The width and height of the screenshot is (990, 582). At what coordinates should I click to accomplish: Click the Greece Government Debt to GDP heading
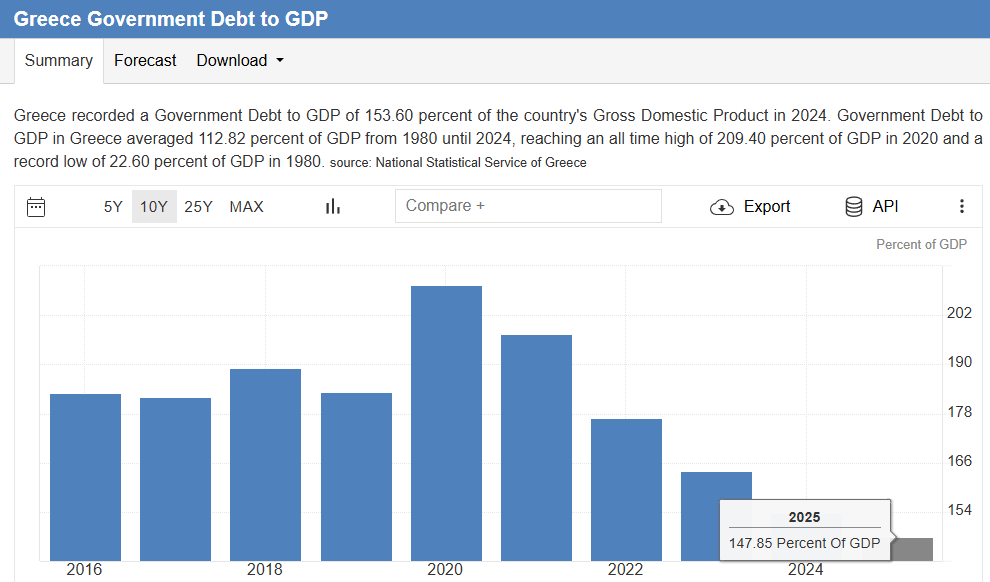click(x=171, y=19)
